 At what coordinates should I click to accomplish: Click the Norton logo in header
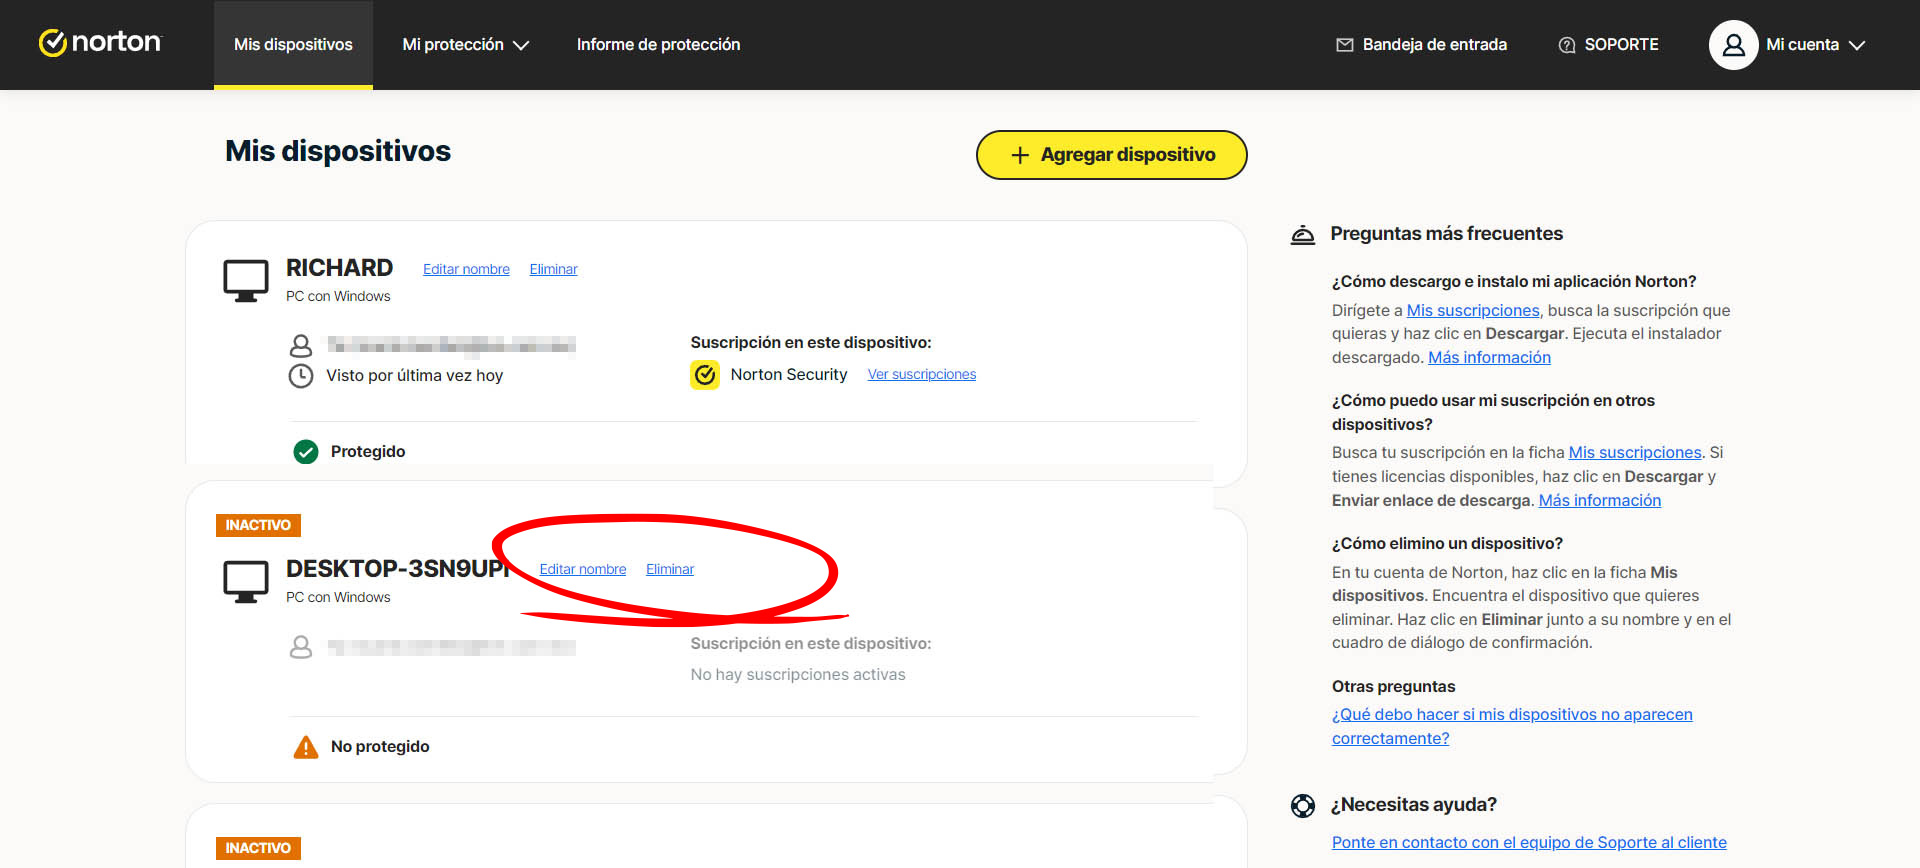100,43
